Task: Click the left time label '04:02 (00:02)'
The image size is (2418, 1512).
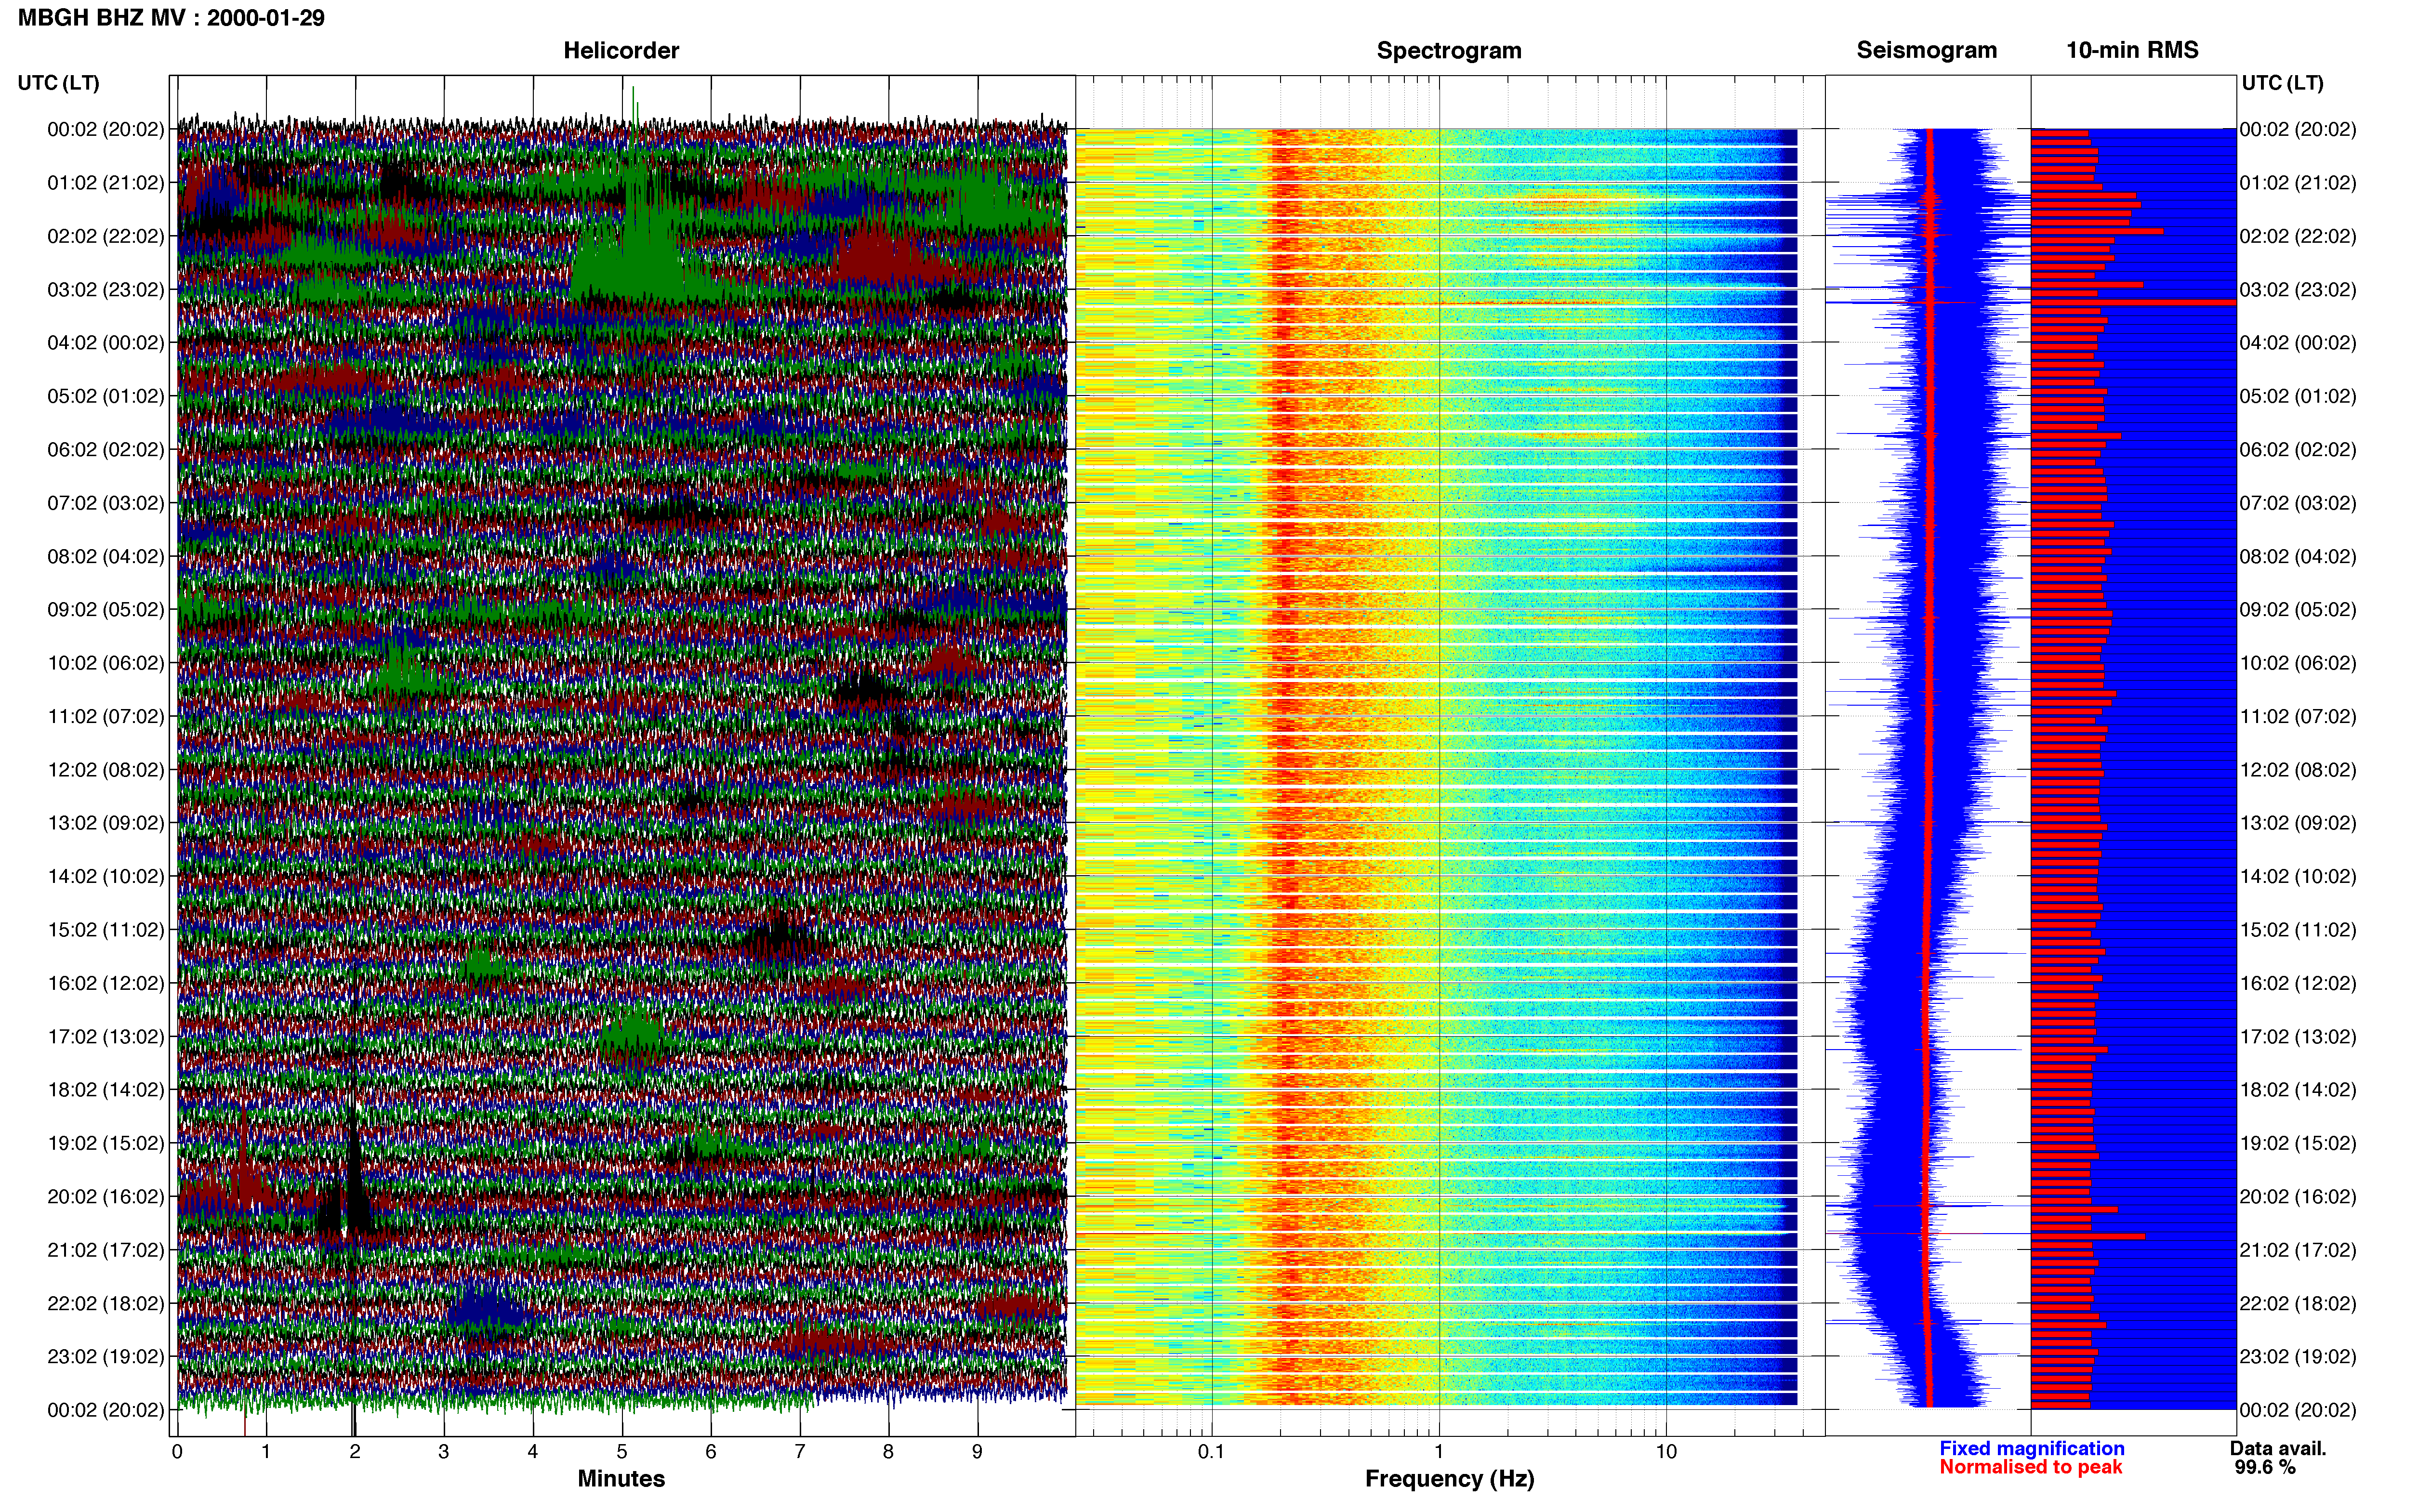Action: [x=106, y=343]
